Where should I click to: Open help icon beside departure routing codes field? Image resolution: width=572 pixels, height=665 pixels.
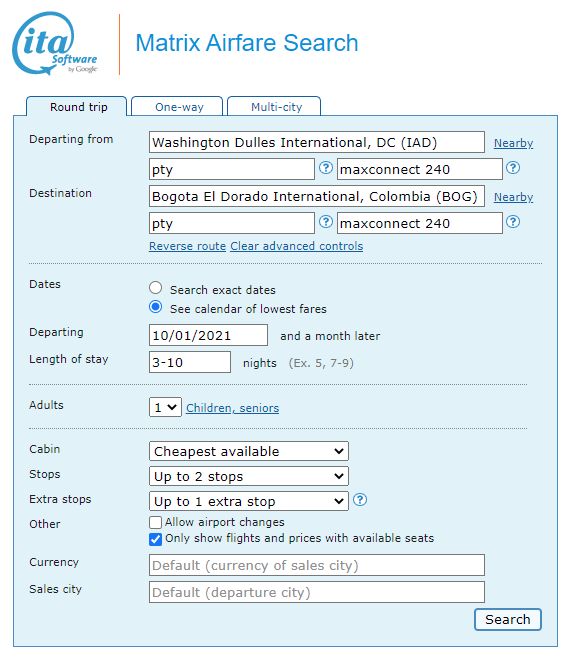pyautogui.click(x=326, y=168)
